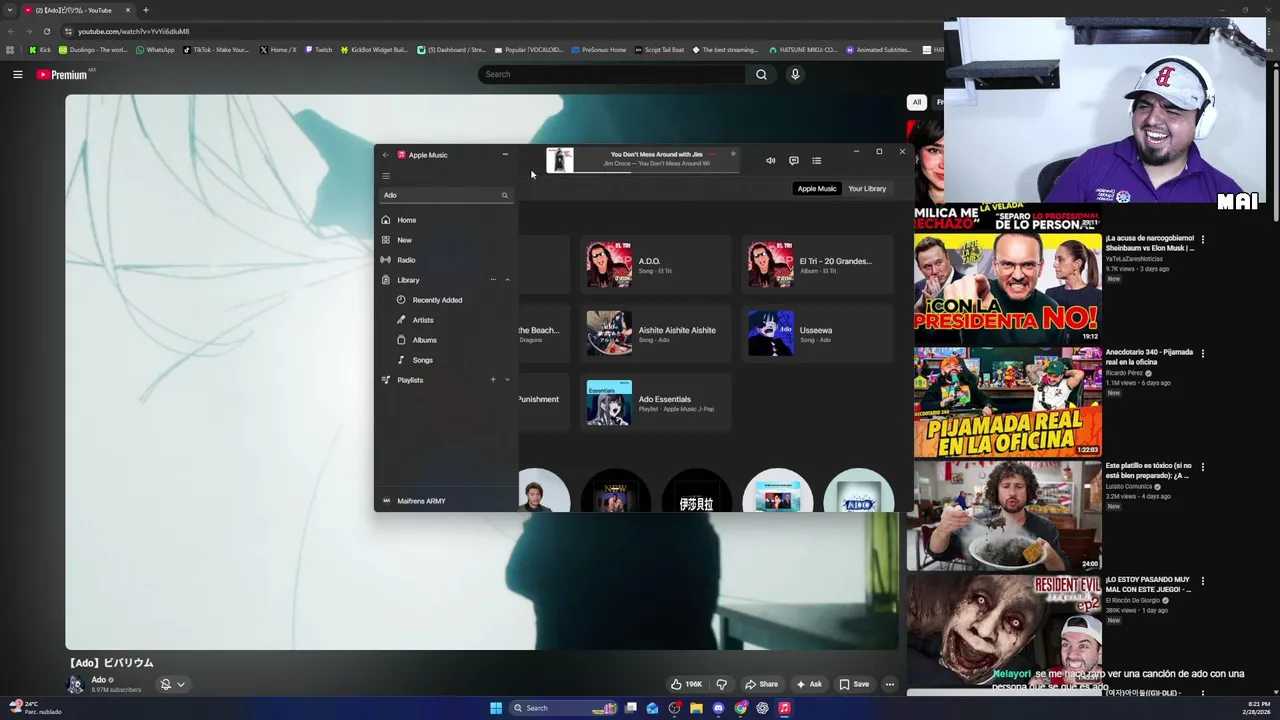Click the Apple Music search field
This screenshot has width=1280, height=720.
click(x=446, y=195)
